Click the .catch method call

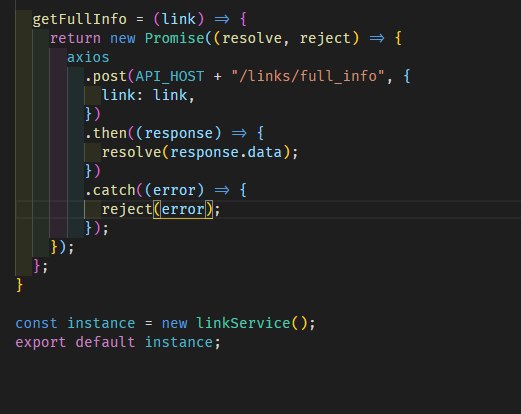[110, 190]
